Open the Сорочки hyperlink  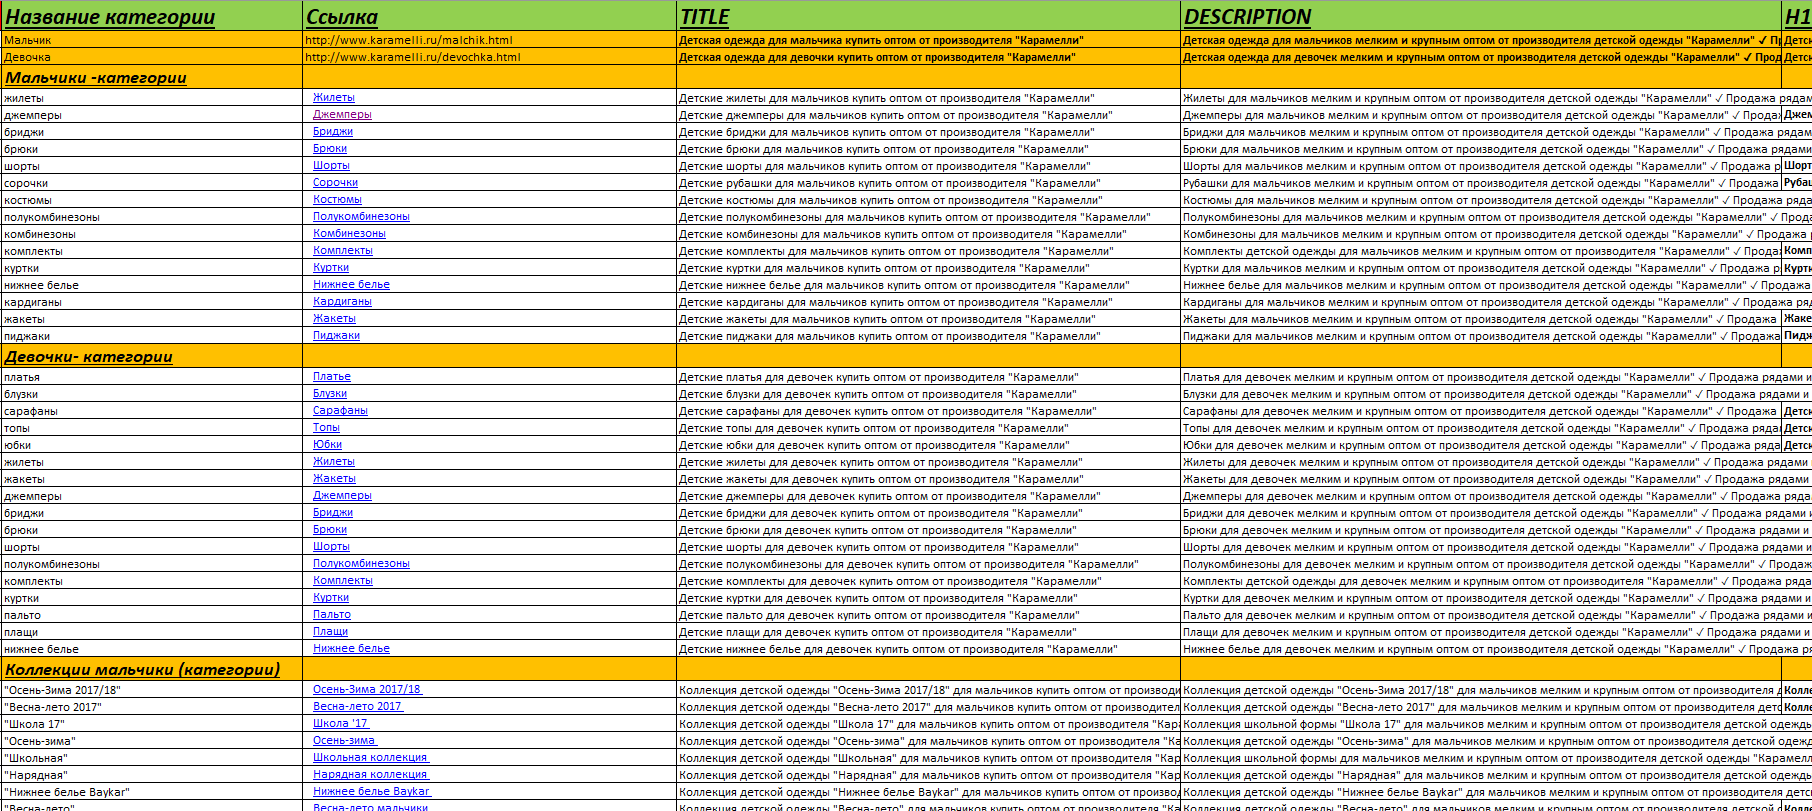coord(335,182)
